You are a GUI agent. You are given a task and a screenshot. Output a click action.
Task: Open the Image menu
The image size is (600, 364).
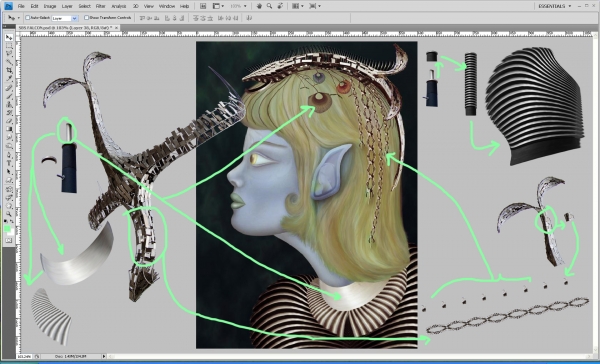[50, 6]
